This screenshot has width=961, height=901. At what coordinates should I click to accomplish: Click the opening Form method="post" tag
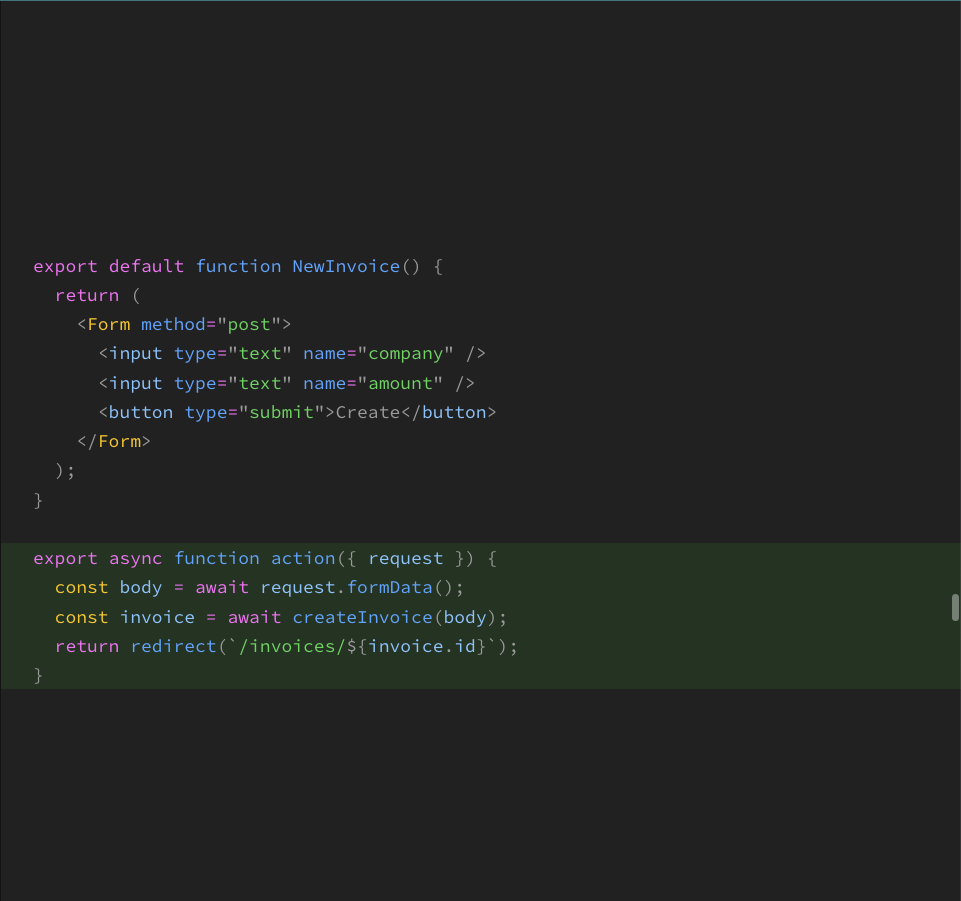pyautogui.click(x=184, y=324)
